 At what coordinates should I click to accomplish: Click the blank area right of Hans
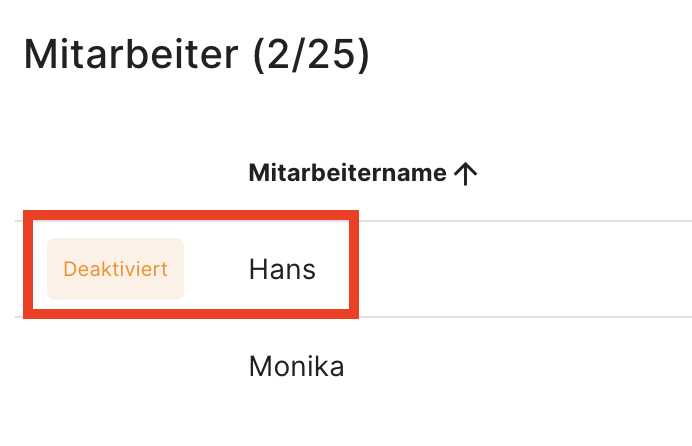coord(520,269)
